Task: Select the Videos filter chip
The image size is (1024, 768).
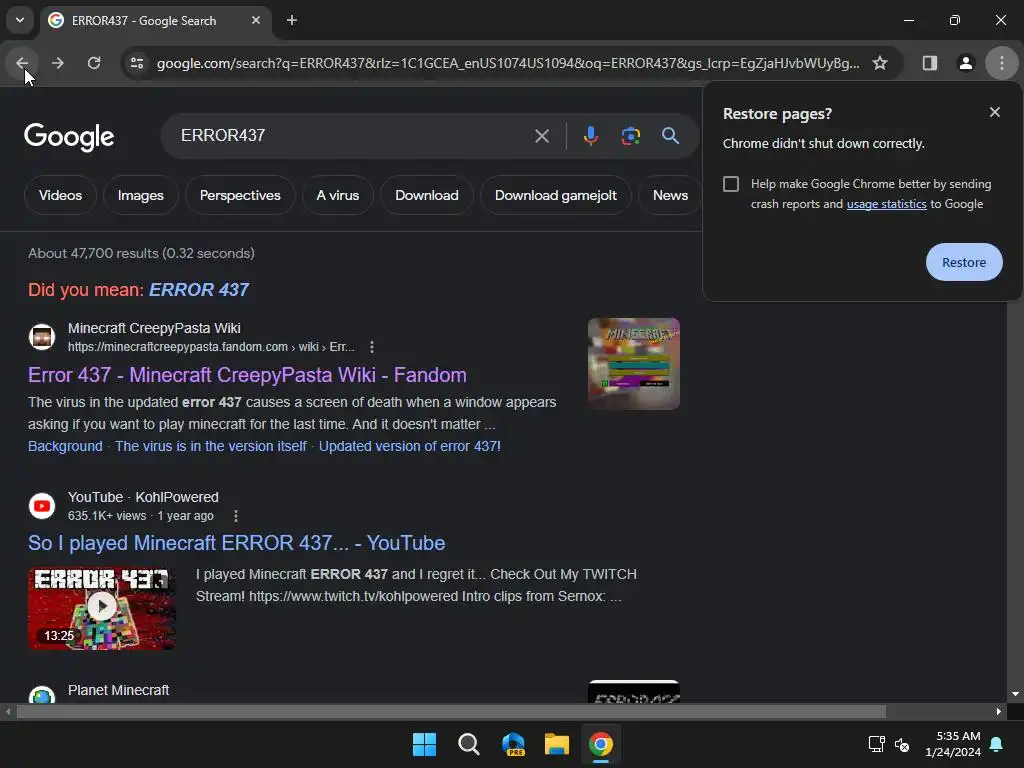Action: (60, 195)
